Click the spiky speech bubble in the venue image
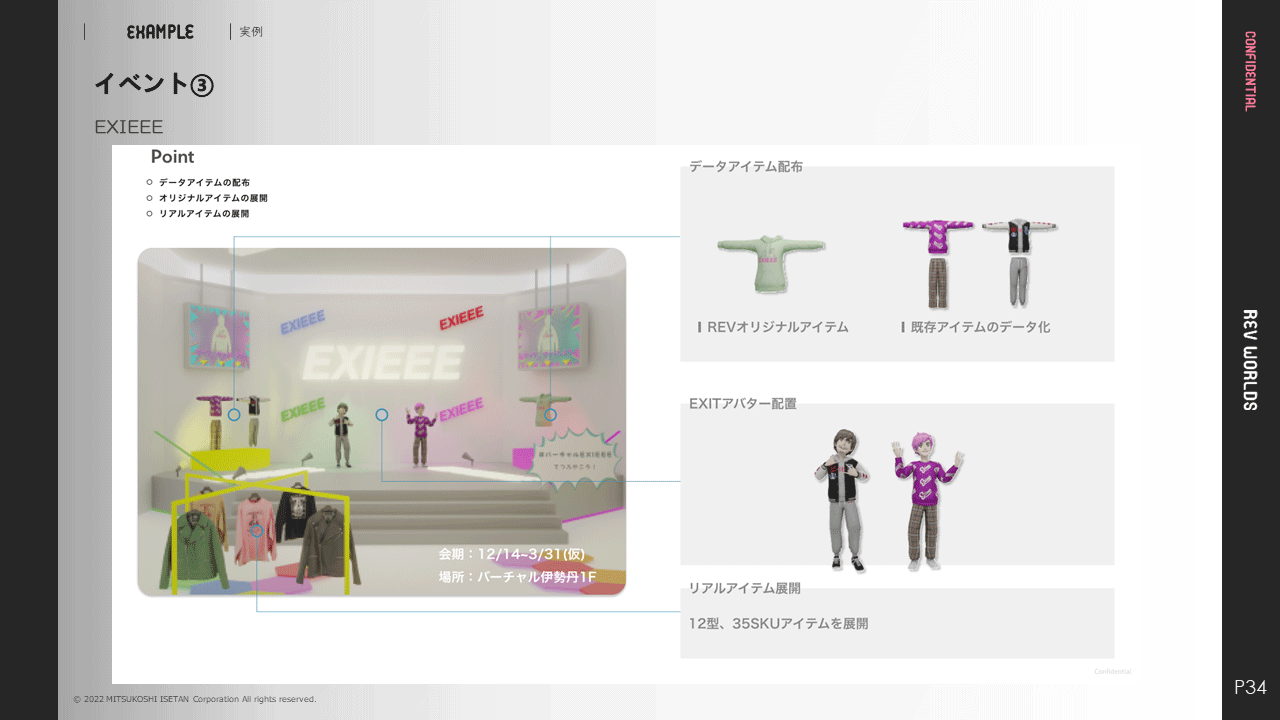The image size is (1280, 720). tap(577, 460)
